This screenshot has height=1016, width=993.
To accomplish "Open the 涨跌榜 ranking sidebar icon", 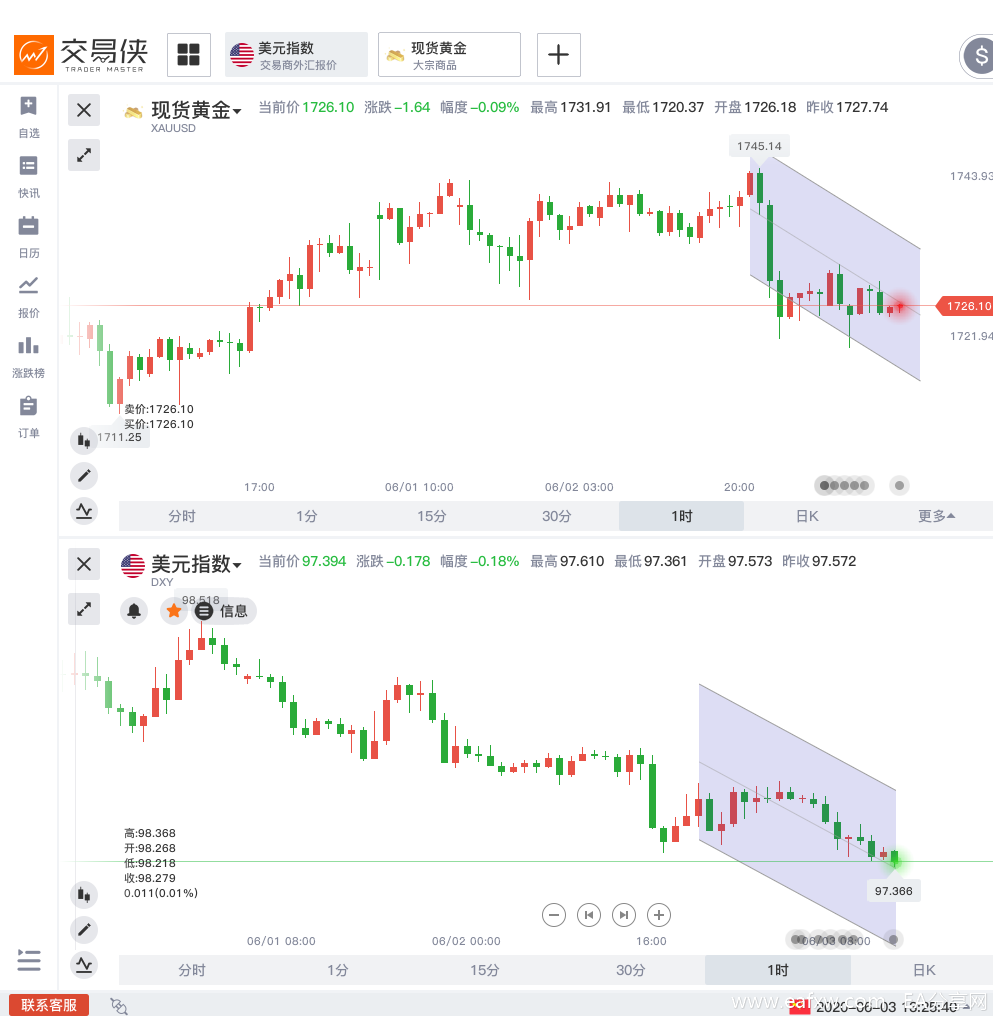I will [x=29, y=357].
